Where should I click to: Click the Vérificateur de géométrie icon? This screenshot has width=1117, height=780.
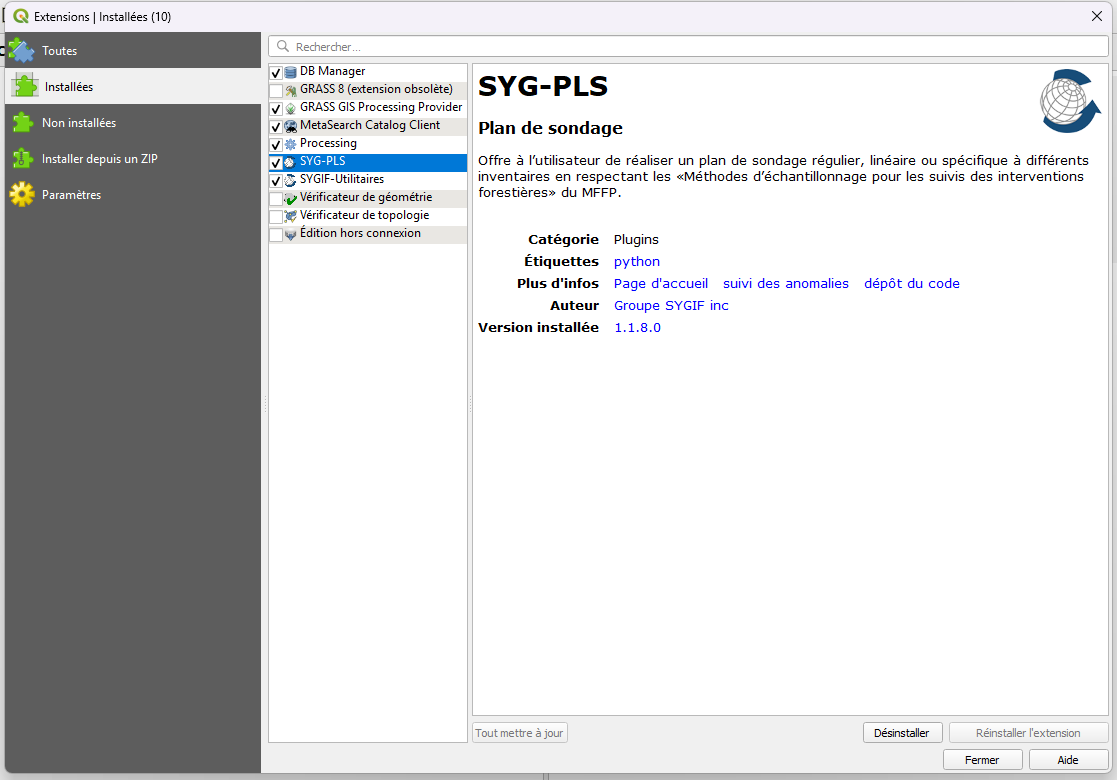click(x=291, y=198)
